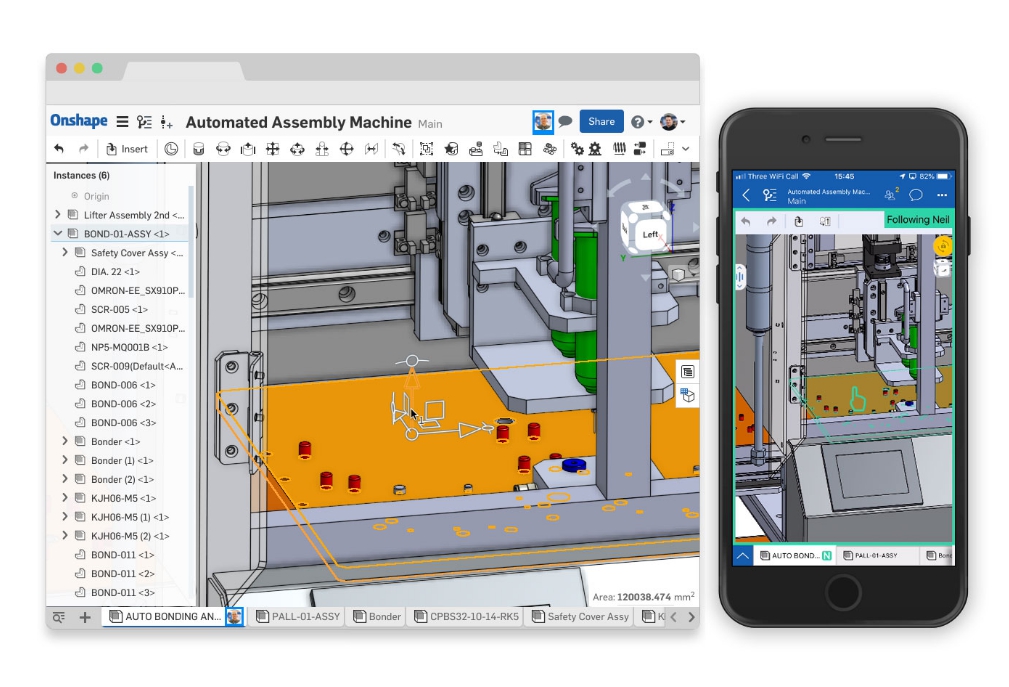Select the Fastened mate tool
The height and width of the screenshot is (687, 1009).
(x=199, y=149)
